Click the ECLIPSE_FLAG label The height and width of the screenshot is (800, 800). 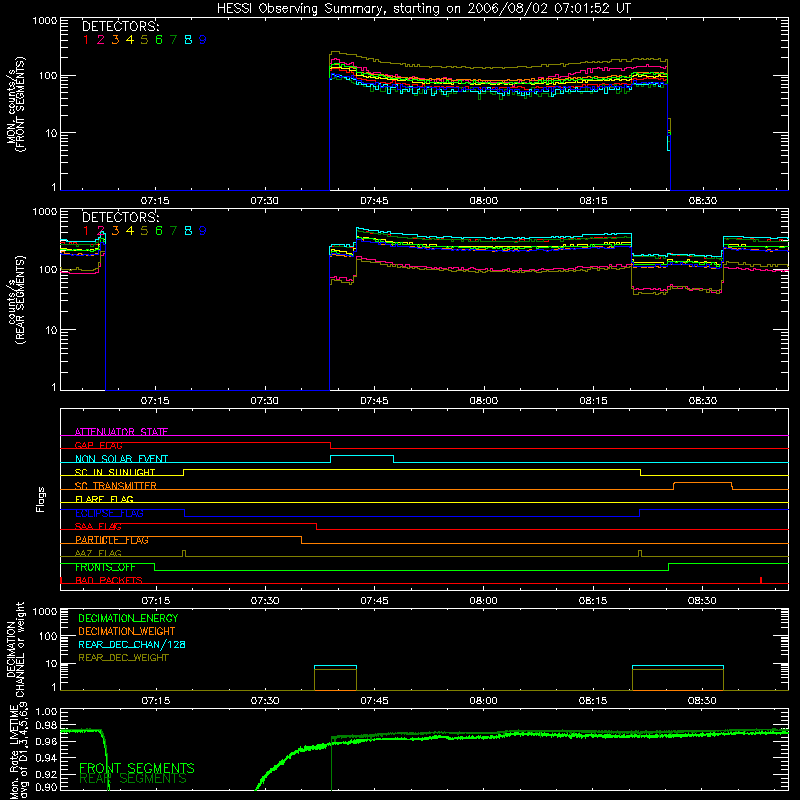point(109,513)
